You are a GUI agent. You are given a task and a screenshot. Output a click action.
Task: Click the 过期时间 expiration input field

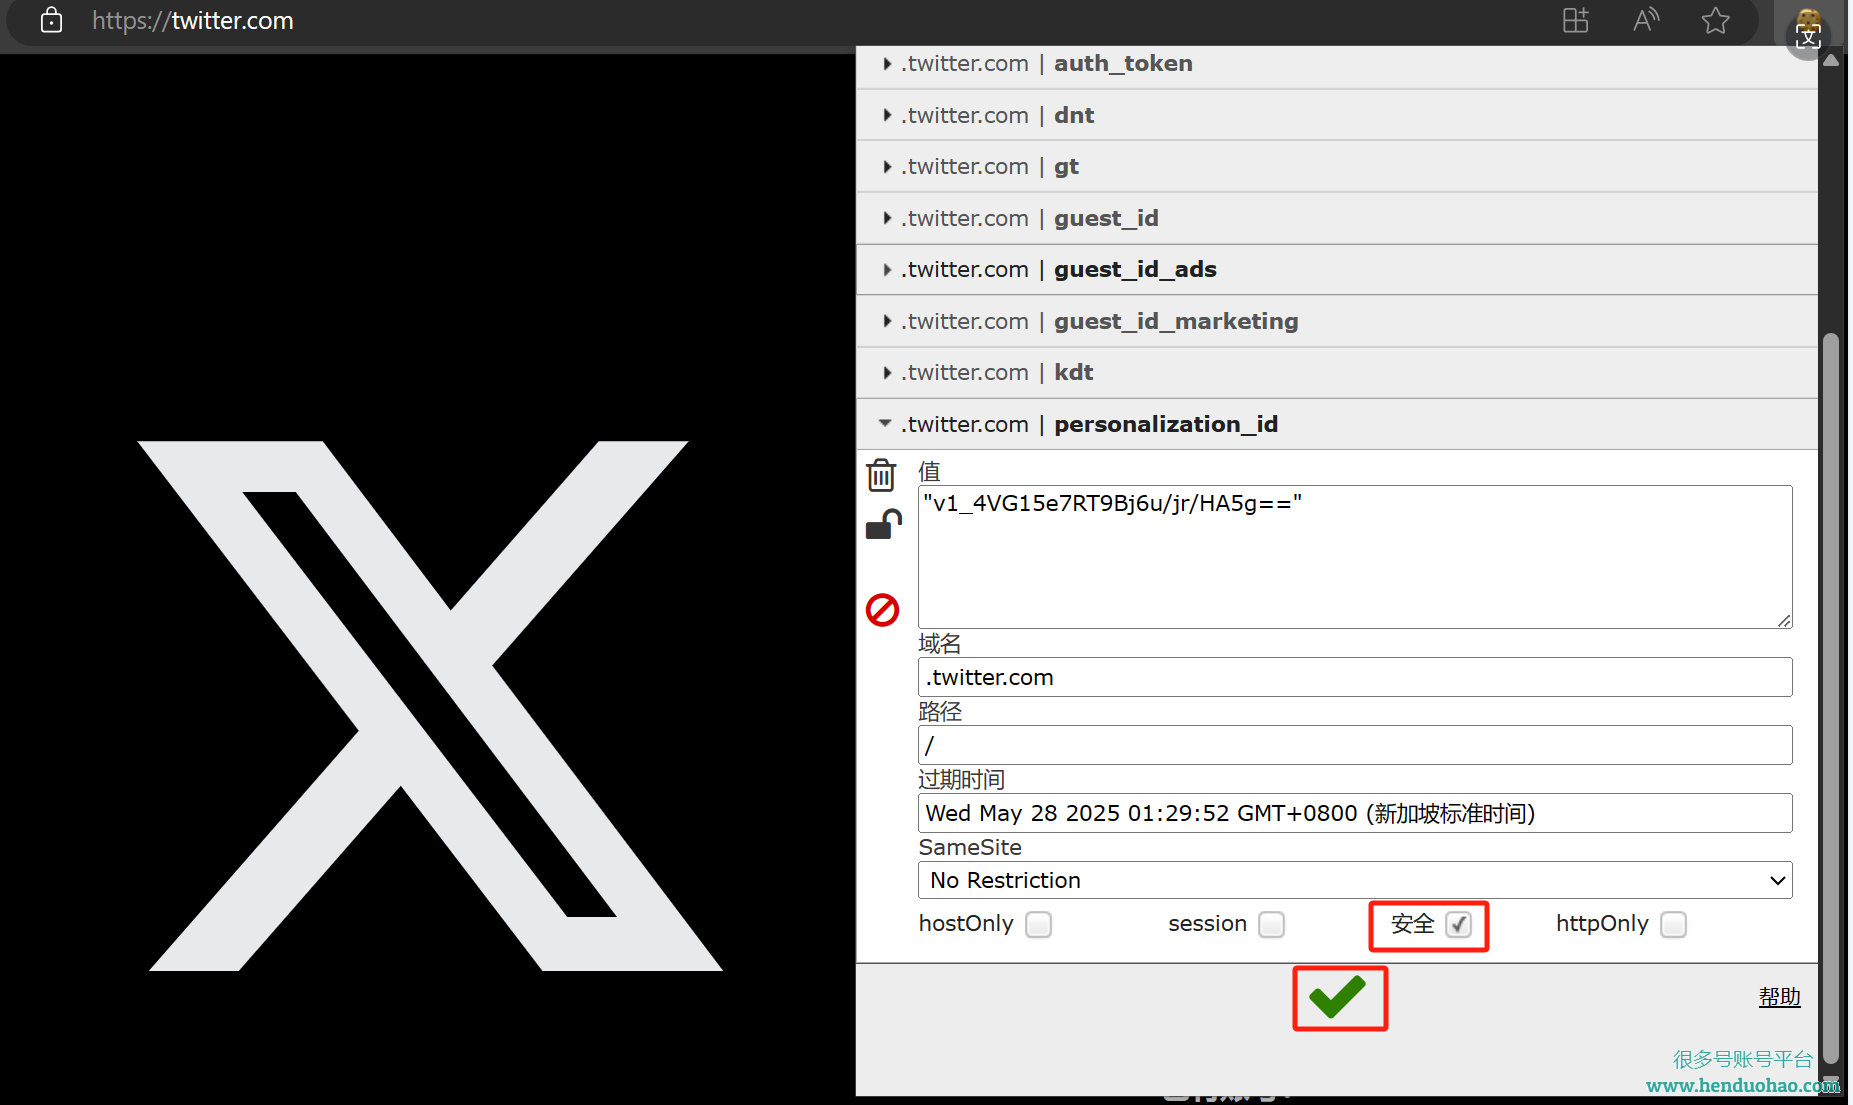[1355, 813]
